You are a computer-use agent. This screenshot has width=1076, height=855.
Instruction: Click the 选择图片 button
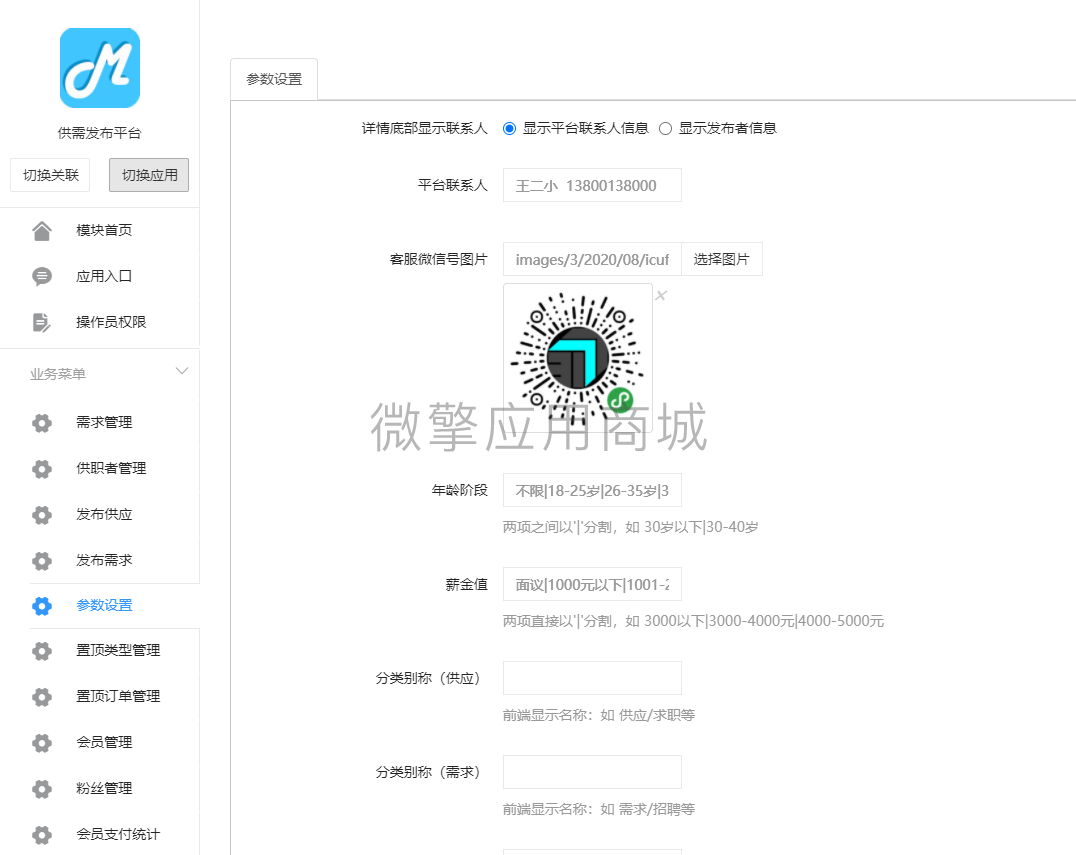721,259
